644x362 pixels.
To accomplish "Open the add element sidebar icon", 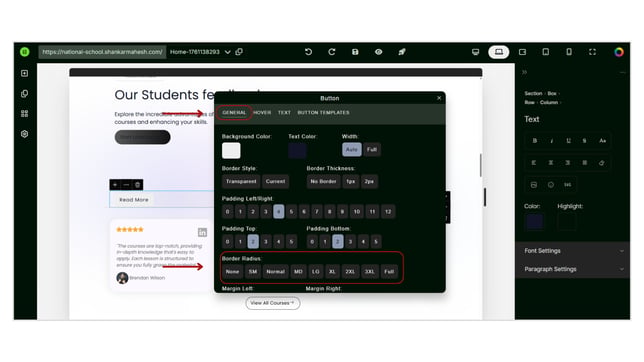I will click(25, 73).
